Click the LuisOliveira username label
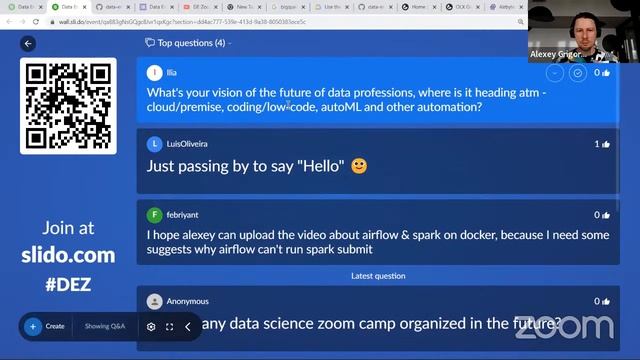The width and height of the screenshot is (640, 360). [x=187, y=144]
